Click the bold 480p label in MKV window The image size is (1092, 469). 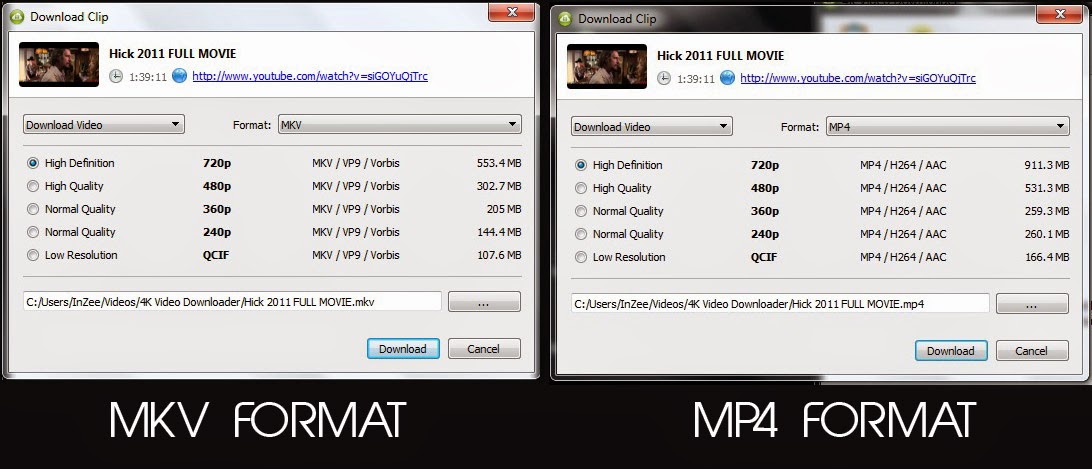click(217, 186)
